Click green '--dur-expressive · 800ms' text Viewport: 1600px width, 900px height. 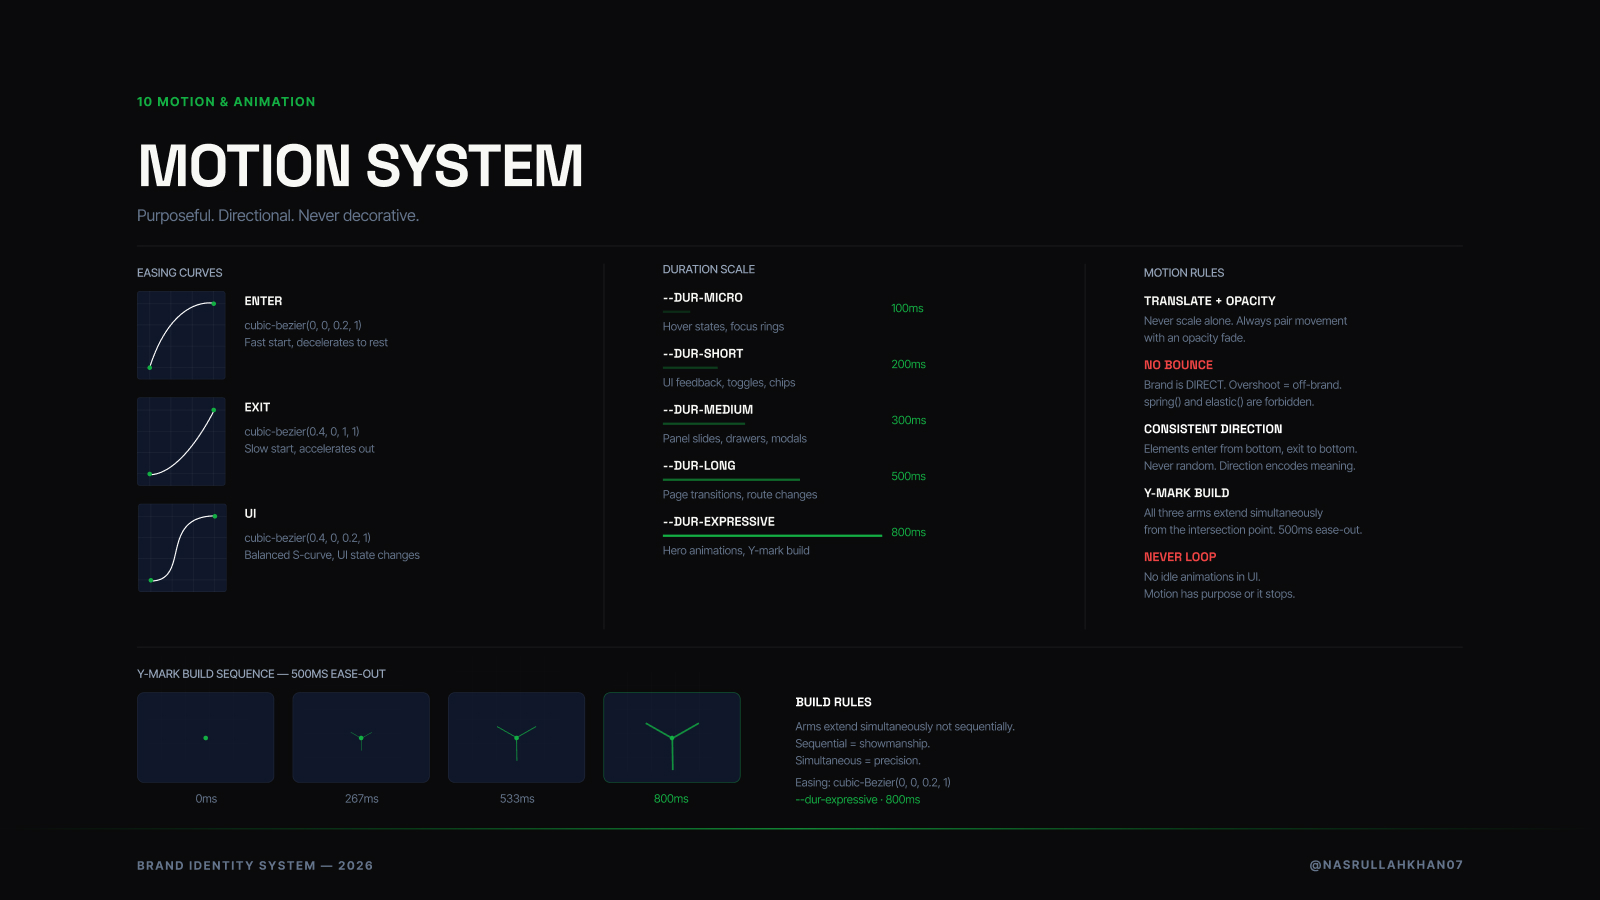point(857,800)
